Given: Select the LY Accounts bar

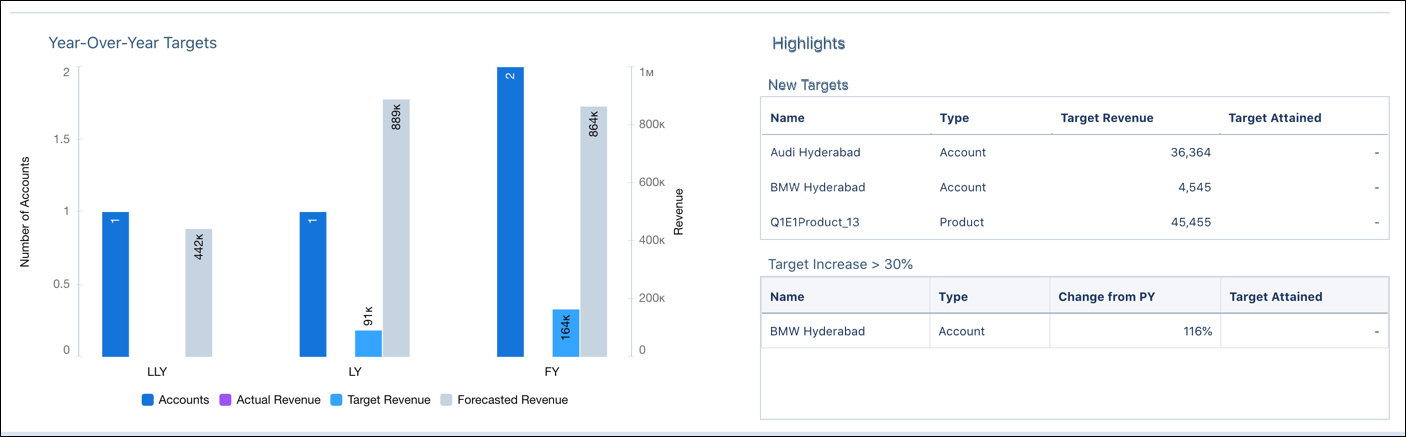Looking at the screenshot, I should [313, 284].
